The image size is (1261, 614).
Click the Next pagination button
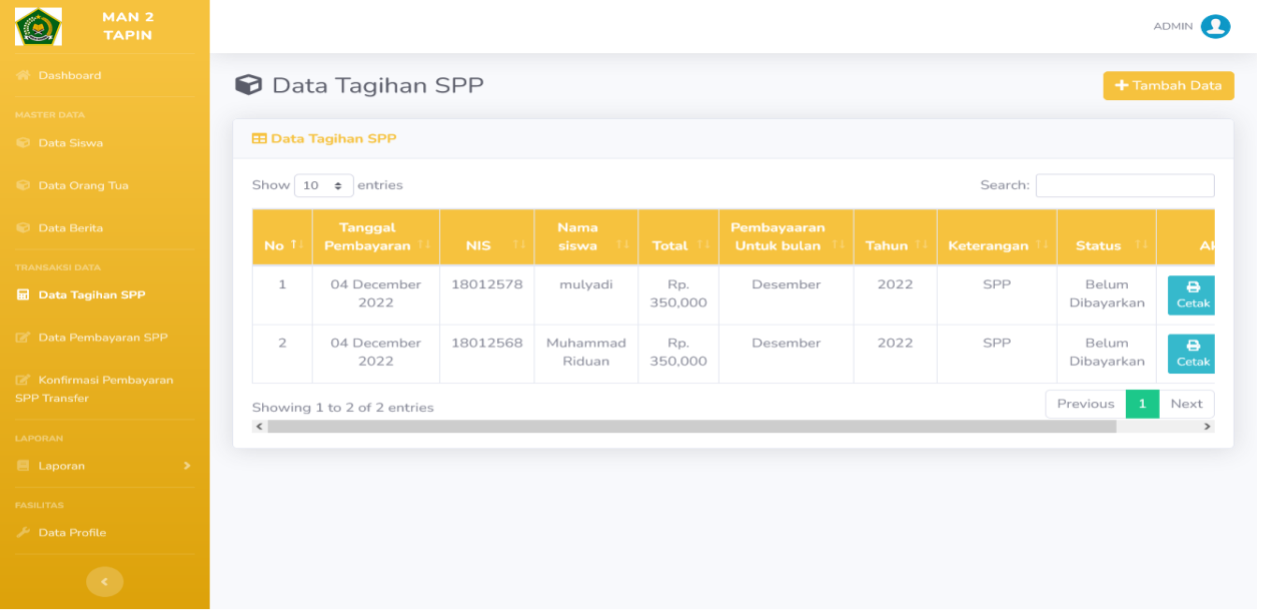click(x=1186, y=404)
